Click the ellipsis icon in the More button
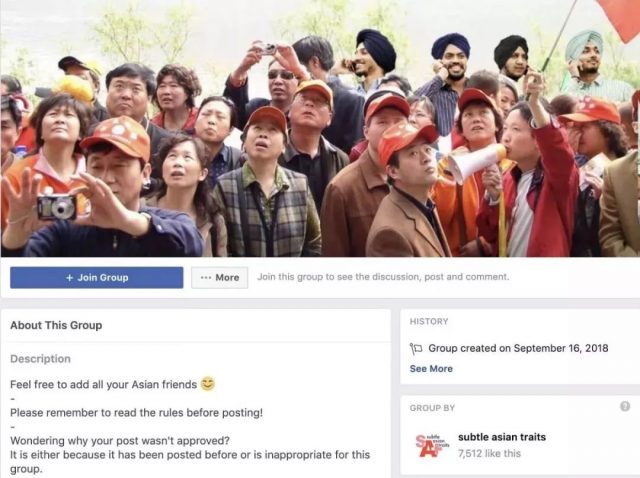This screenshot has height=478, width=640. (x=206, y=278)
